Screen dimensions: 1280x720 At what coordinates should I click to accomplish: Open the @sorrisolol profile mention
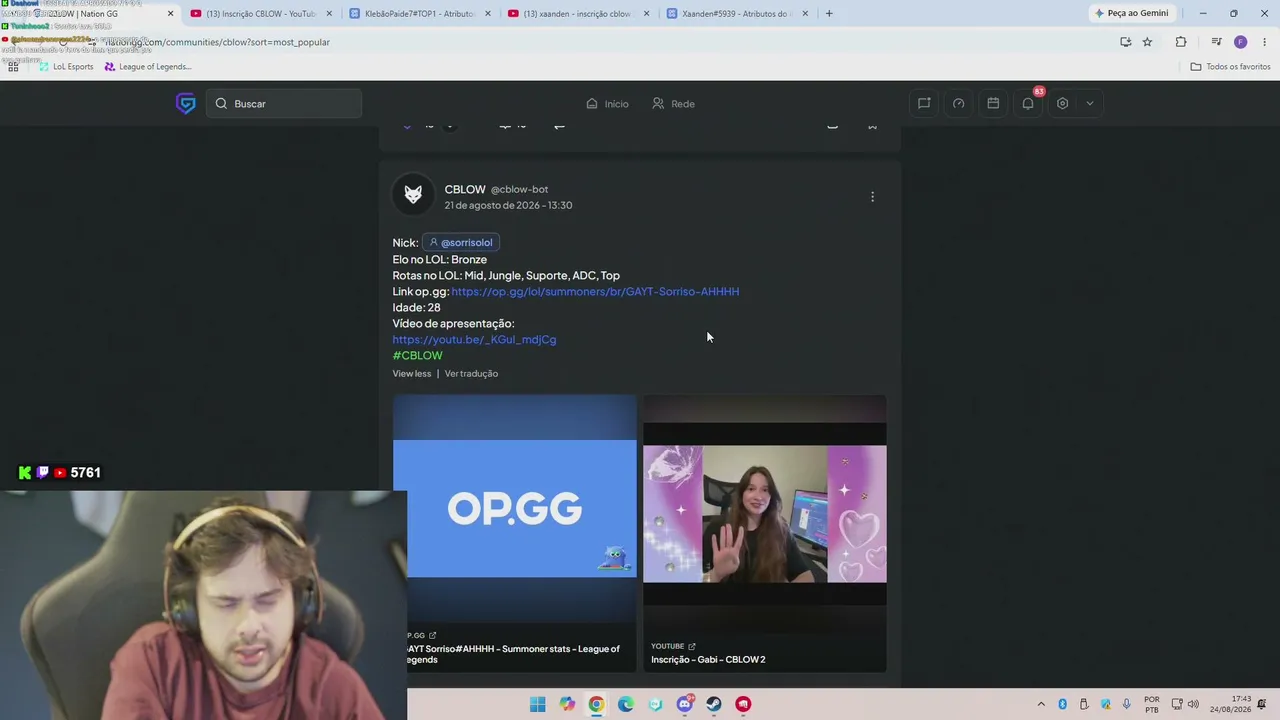[x=461, y=242]
